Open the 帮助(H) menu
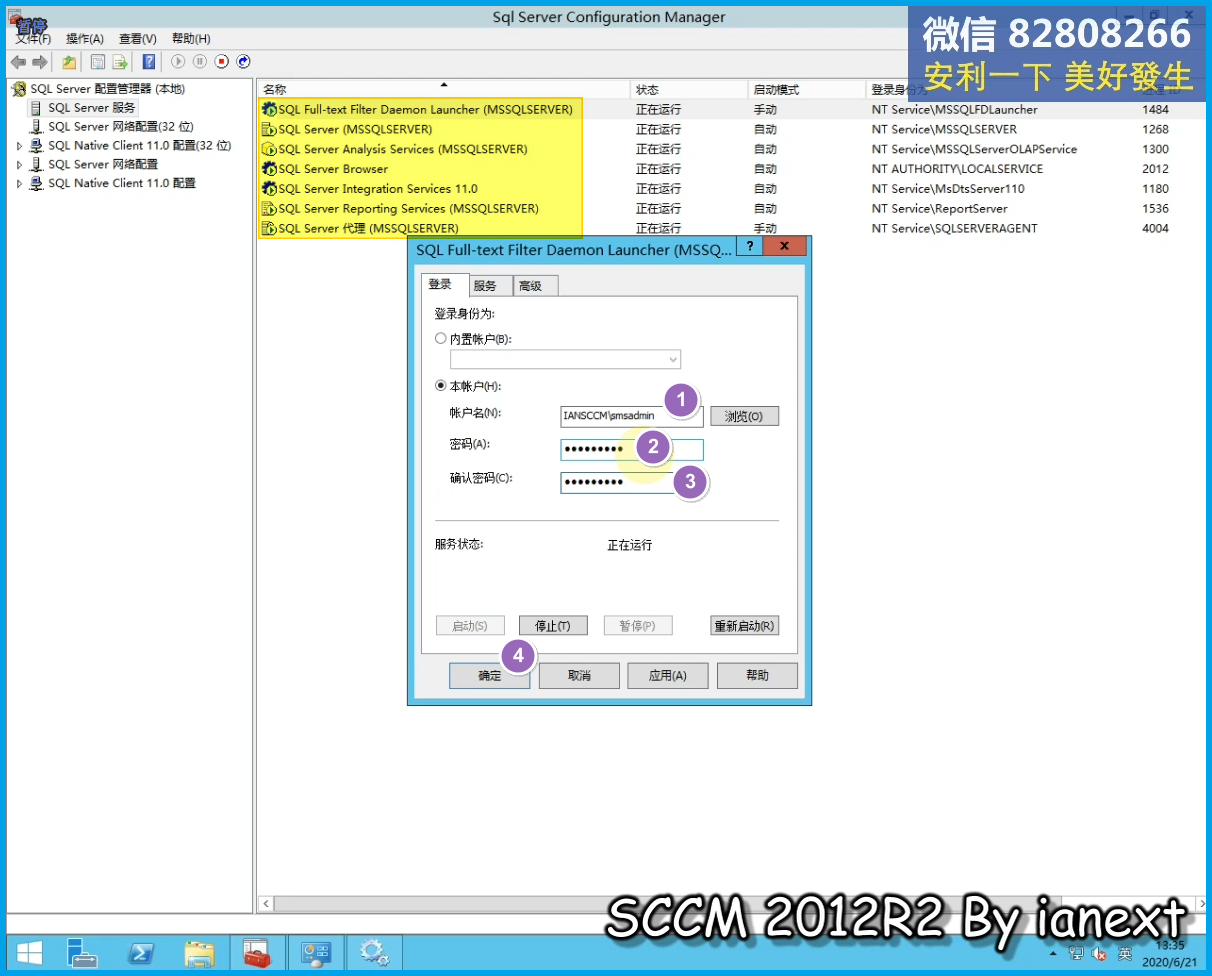This screenshot has width=1212, height=976. click(191, 38)
